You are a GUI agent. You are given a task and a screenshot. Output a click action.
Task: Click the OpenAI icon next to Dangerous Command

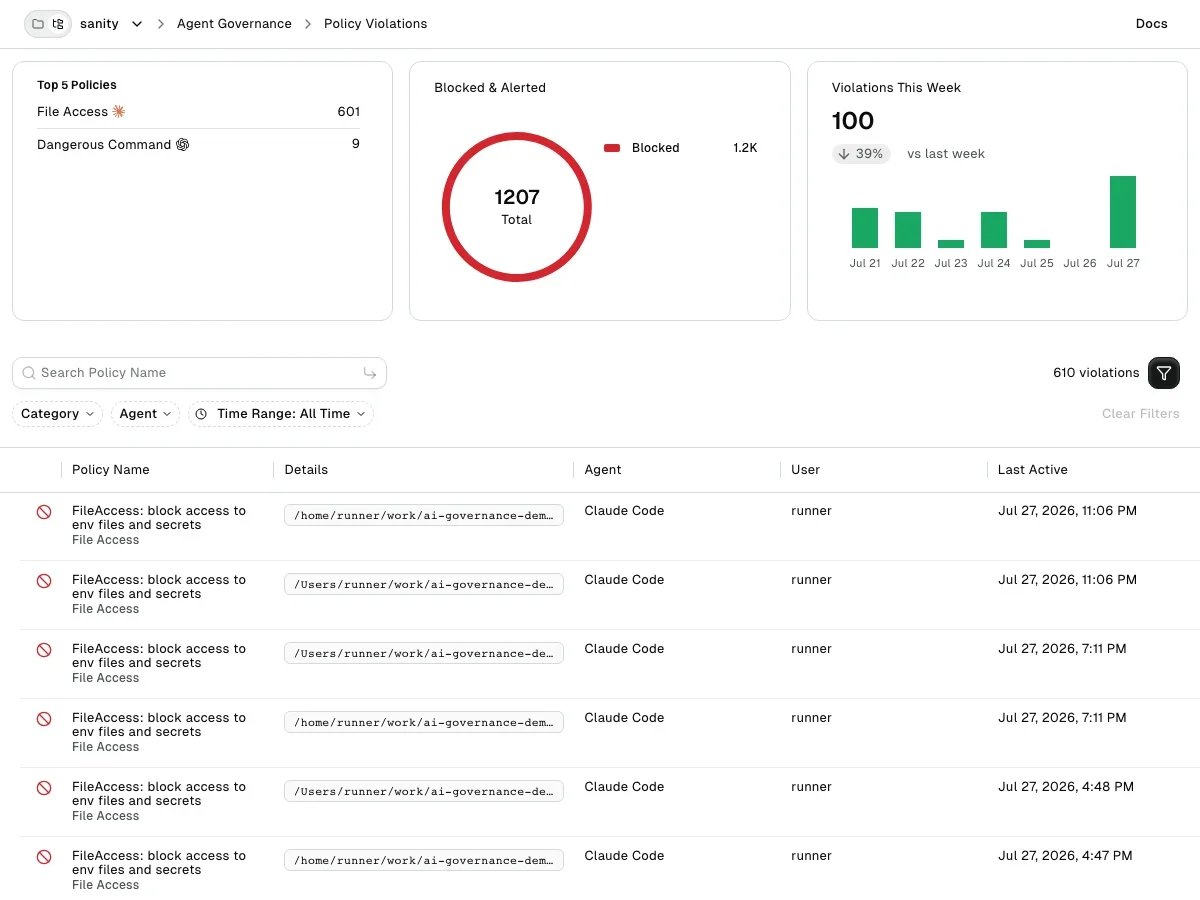(182, 145)
